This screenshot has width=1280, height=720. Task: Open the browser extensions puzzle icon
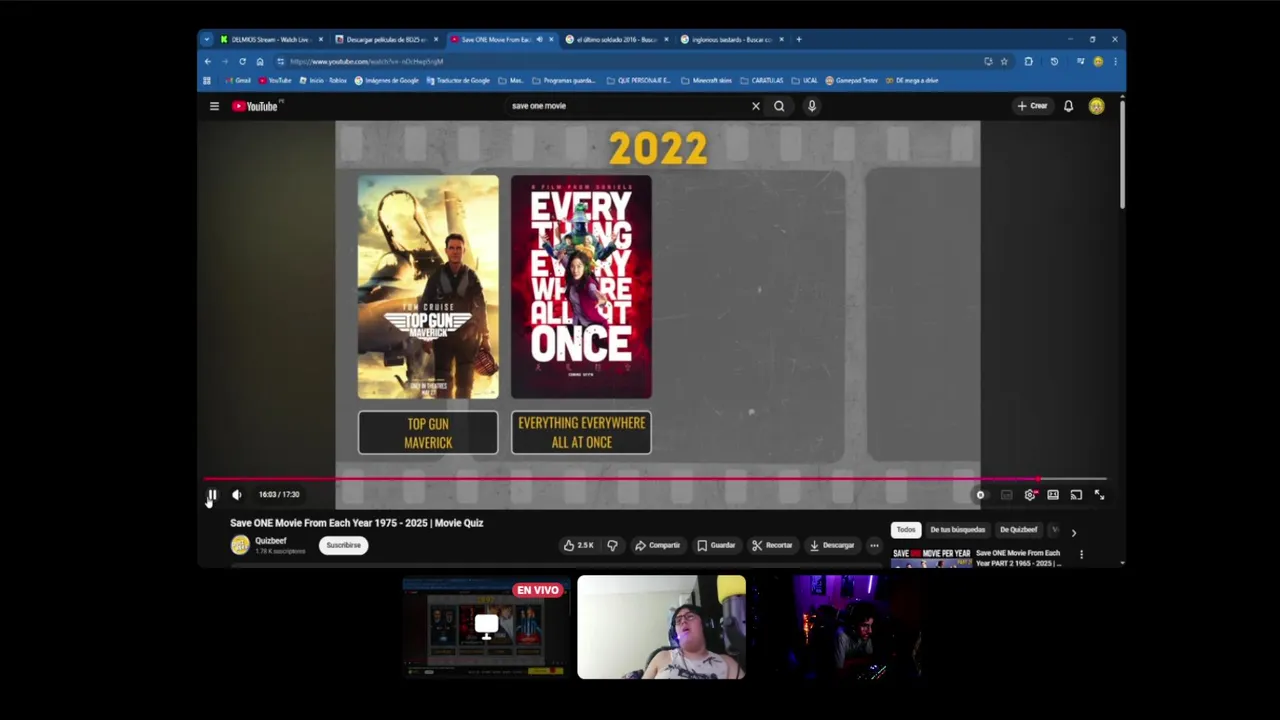[x=1028, y=61]
